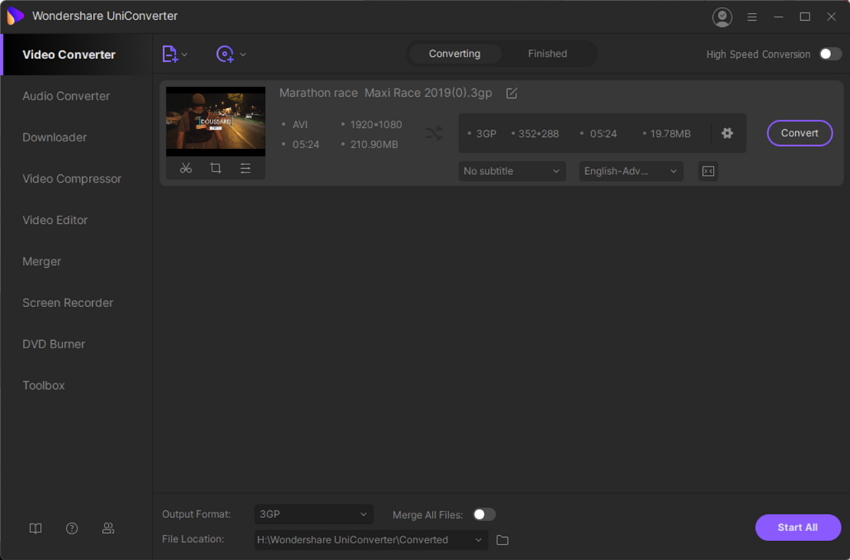Click the 210.90MB source size

[x=374, y=145]
